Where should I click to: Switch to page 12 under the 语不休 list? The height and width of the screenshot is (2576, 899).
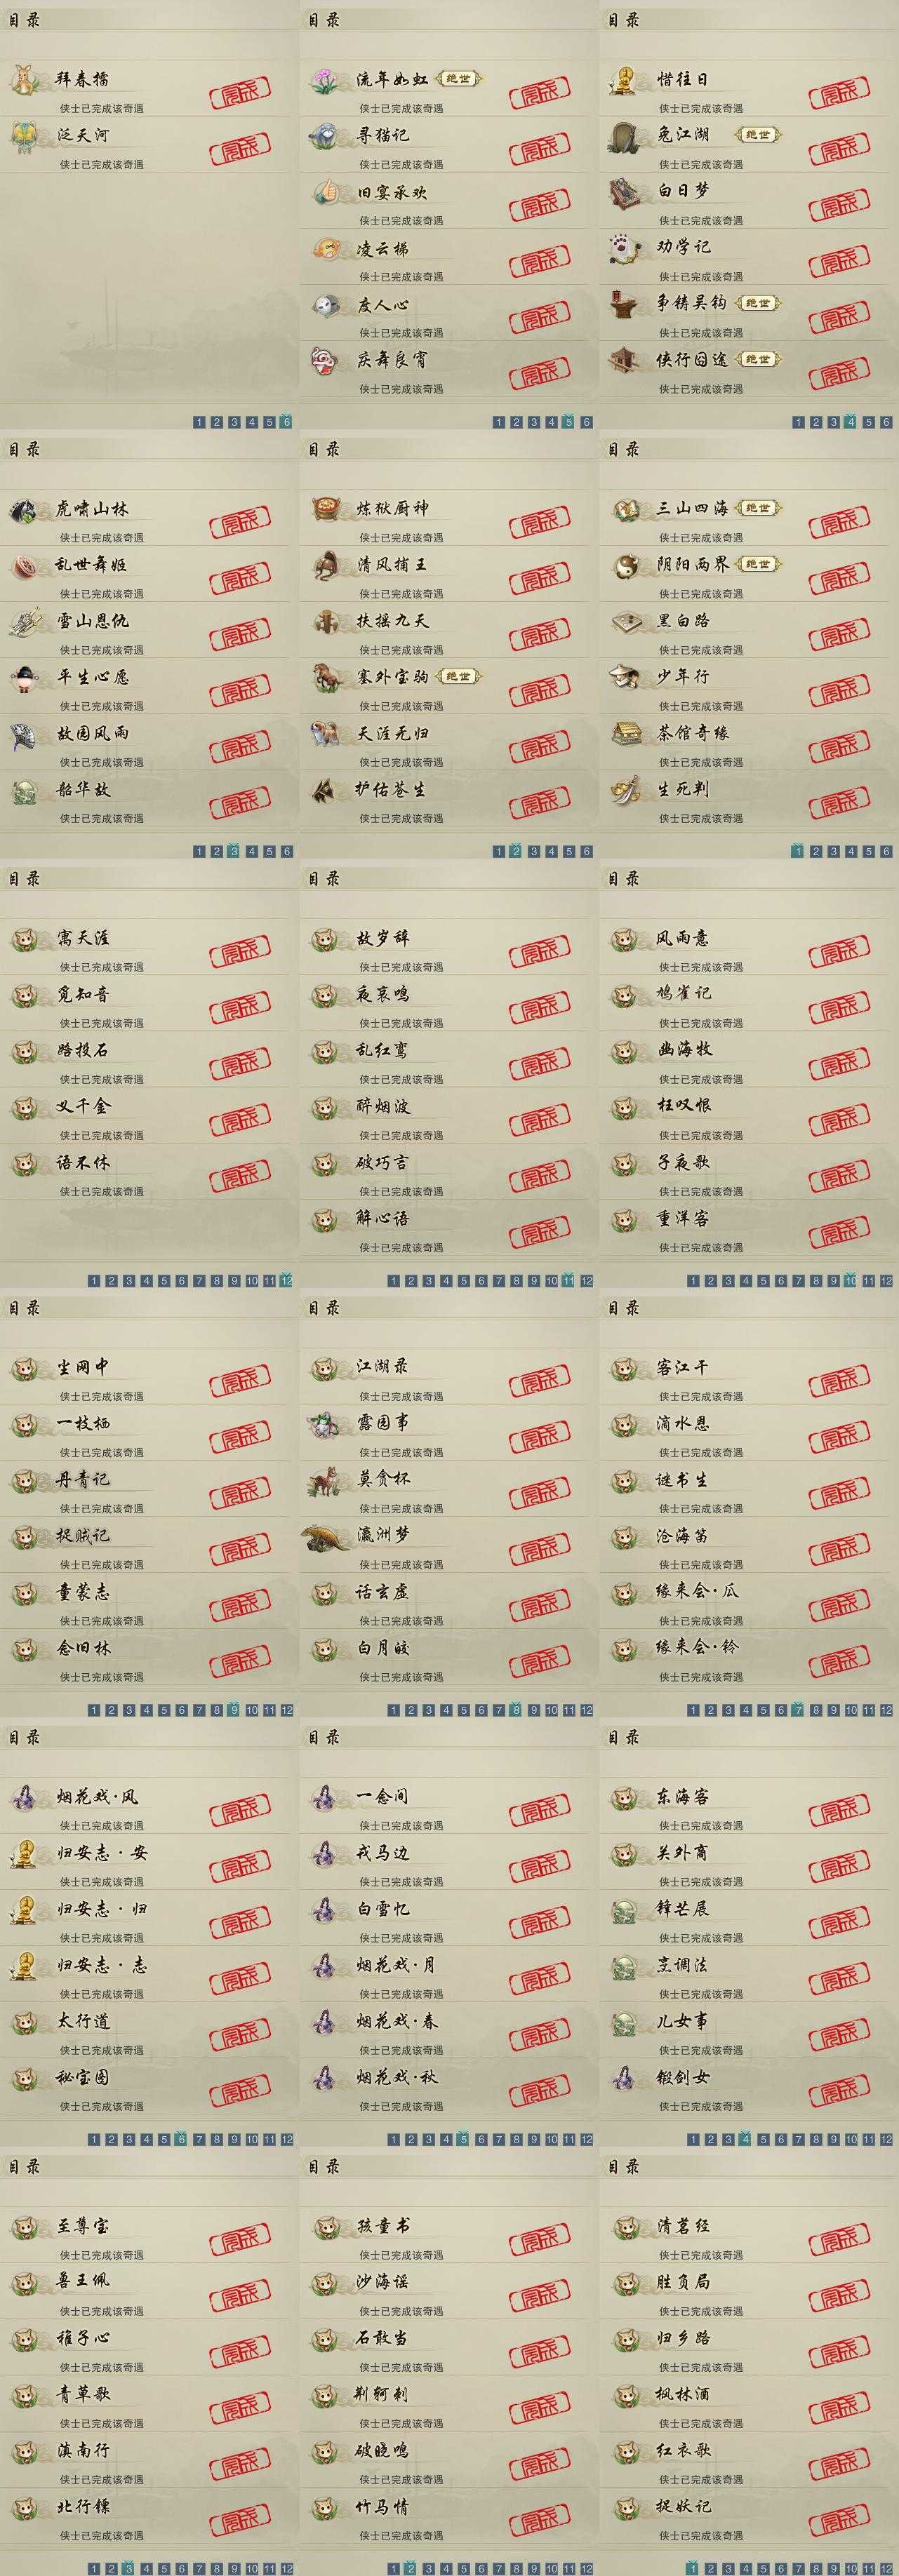point(287,1281)
